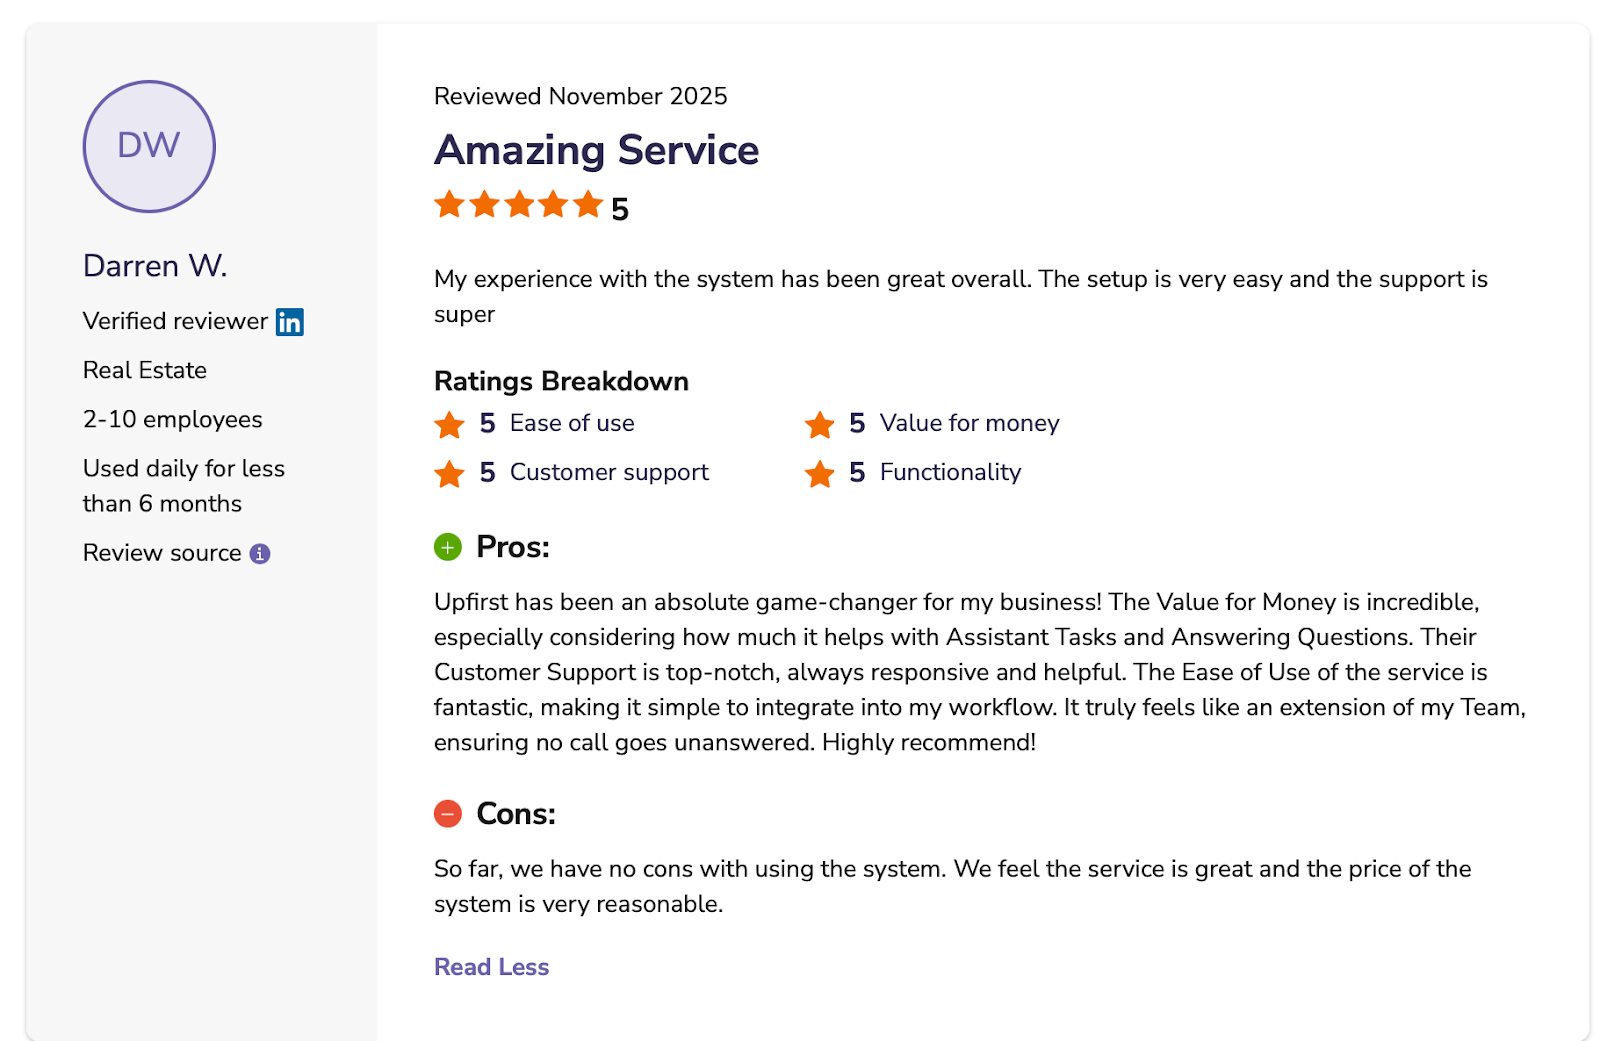Click the DW reviewer avatar circle
Image resolution: width=1600 pixels, height=1041 pixels.
149,146
